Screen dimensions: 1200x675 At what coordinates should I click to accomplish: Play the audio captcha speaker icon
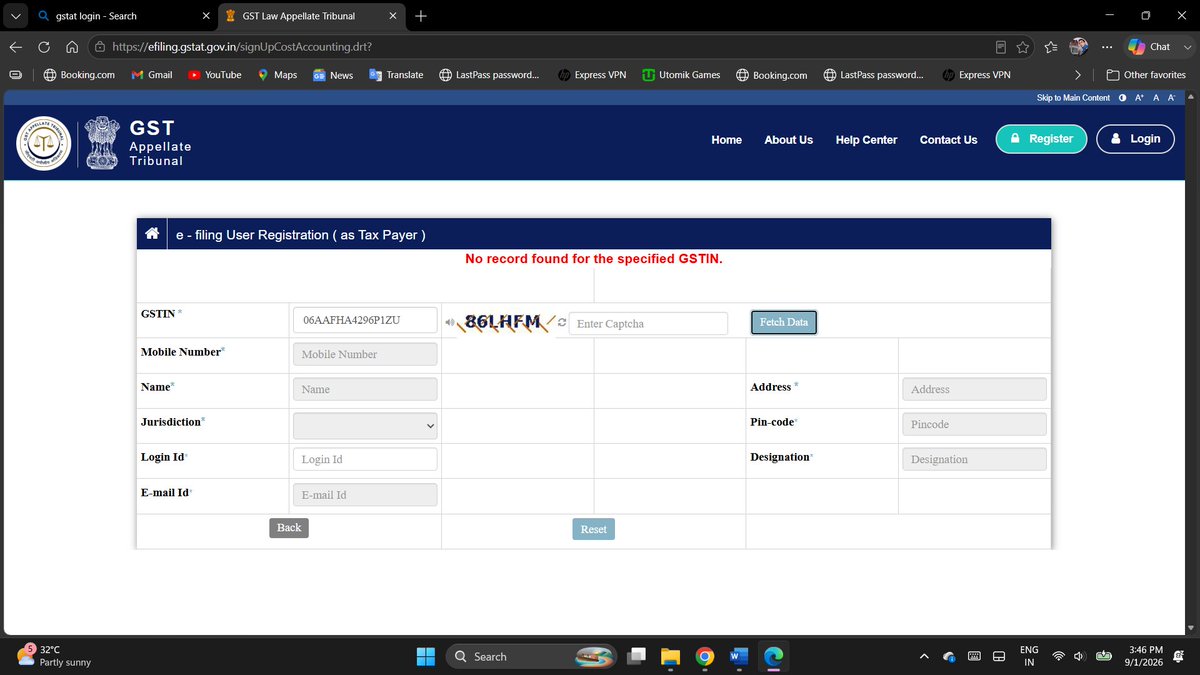click(x=450, y=323)
